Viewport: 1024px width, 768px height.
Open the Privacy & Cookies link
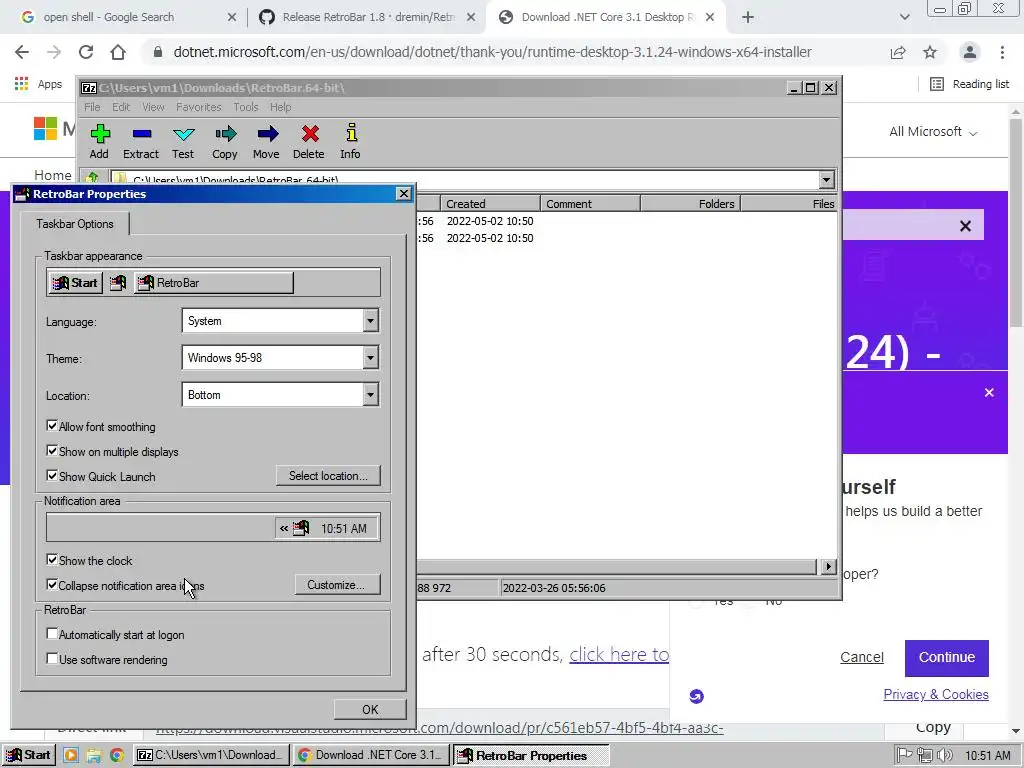[936, 694]
